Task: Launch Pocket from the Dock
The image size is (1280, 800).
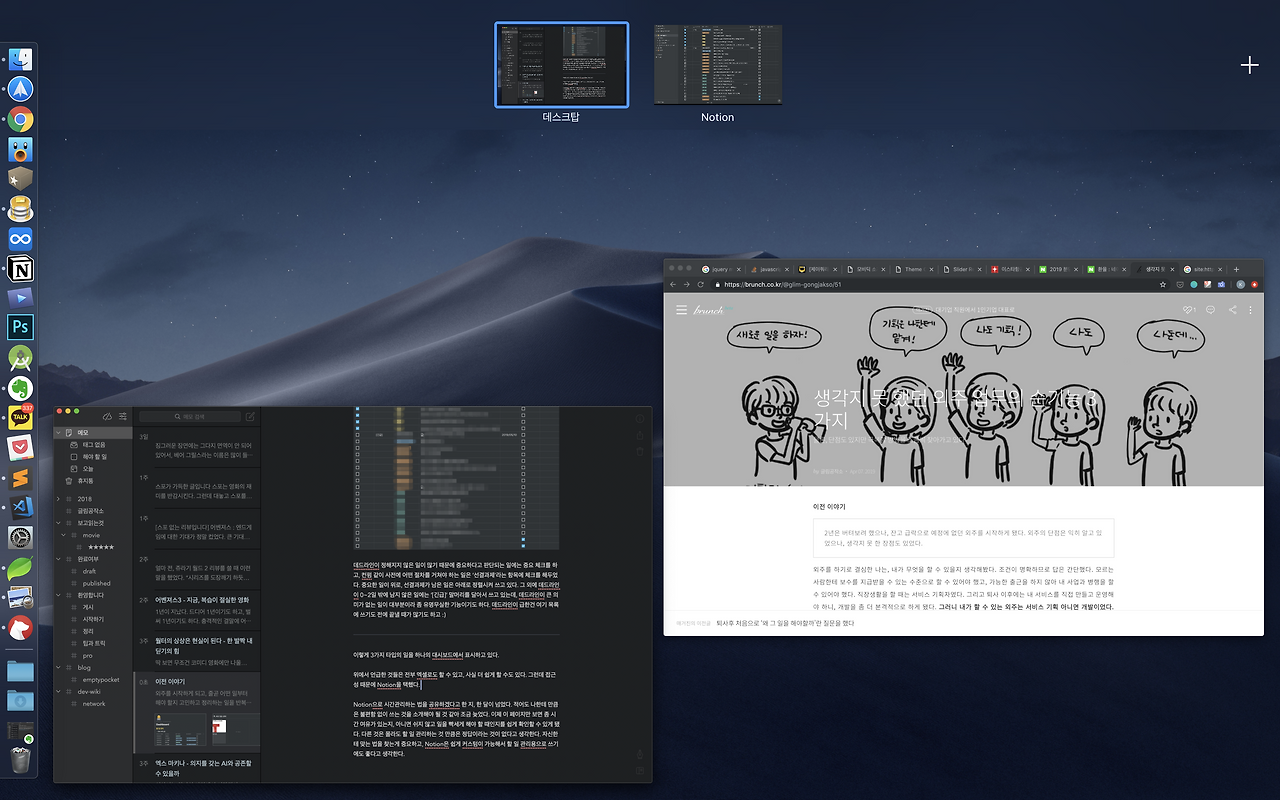Action: pyautogui.click(x=20, y=447)
